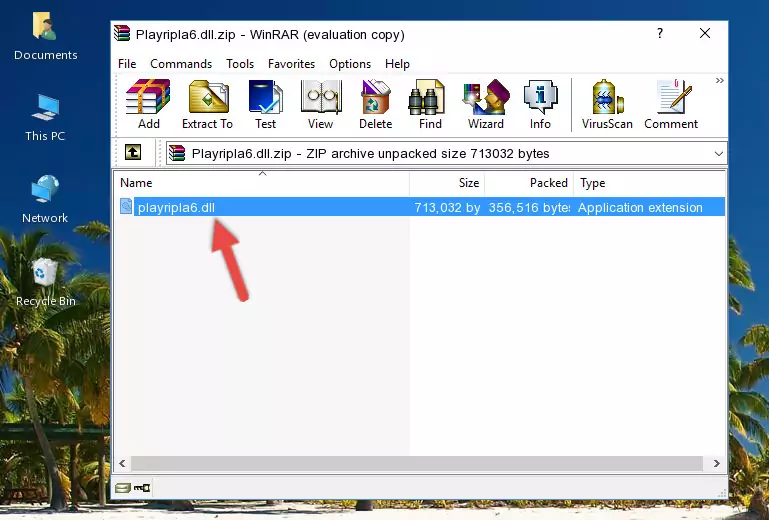769x520 pixels.
Task: Sort list by Name column
Action: 262,183
